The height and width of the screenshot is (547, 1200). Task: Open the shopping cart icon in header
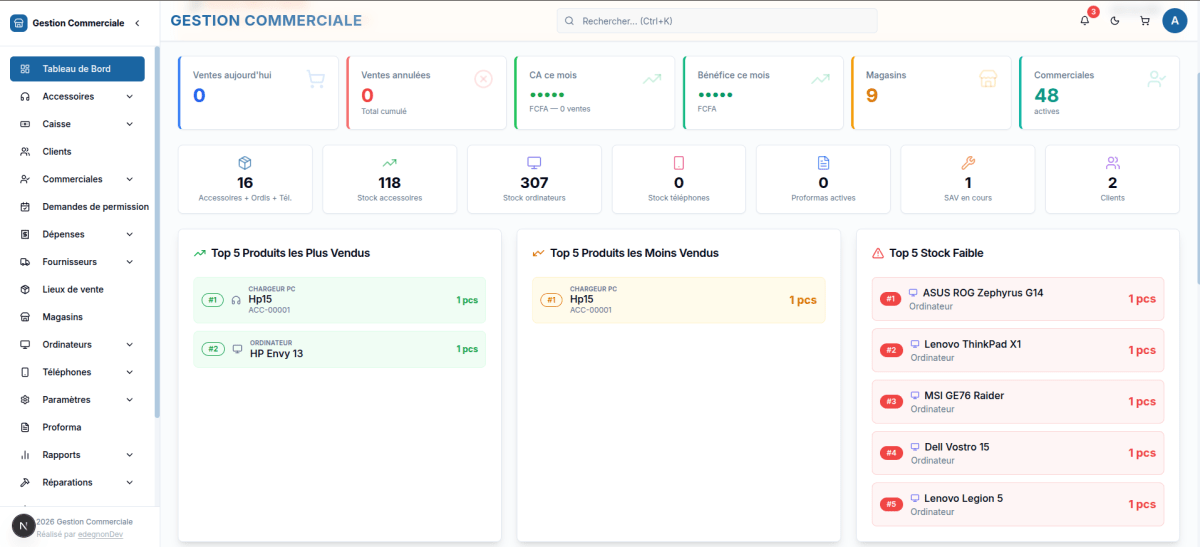click(1145, 20)
